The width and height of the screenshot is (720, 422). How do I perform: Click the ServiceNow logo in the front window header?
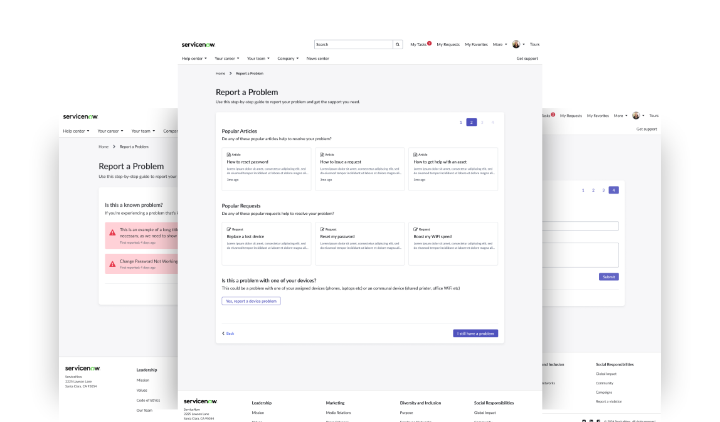[x=196, y=45]
